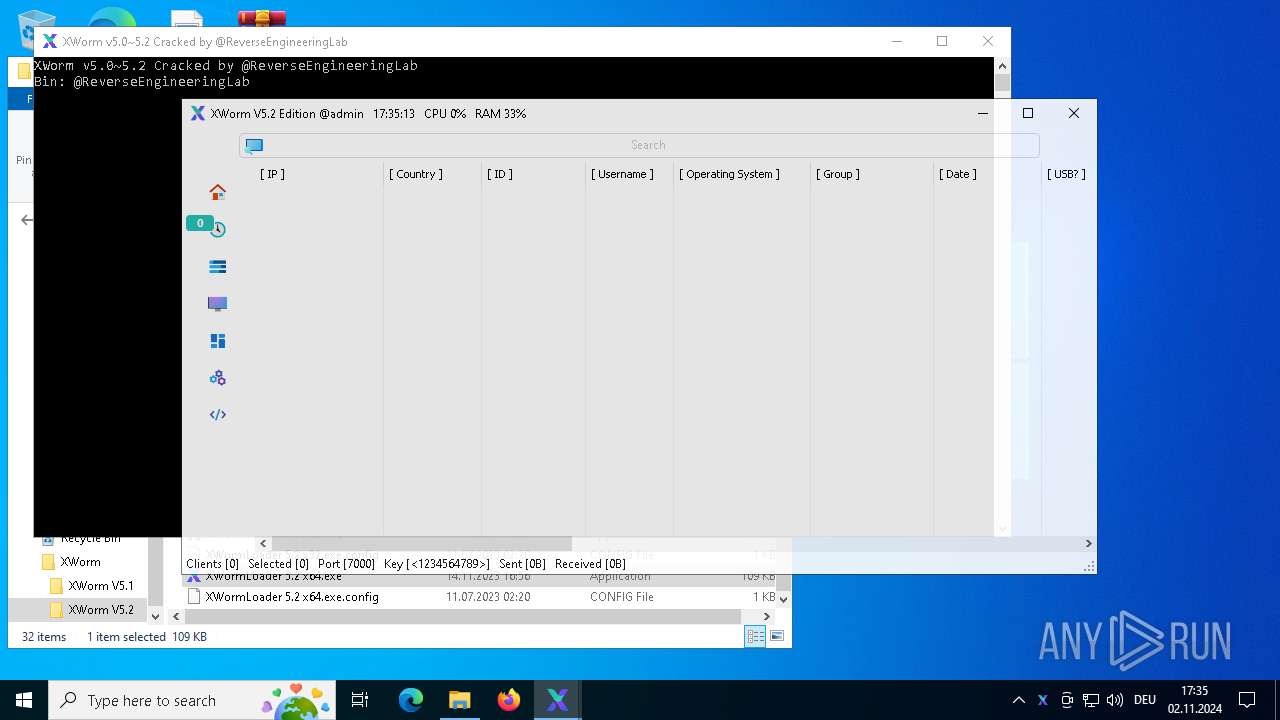Select XWormLoader 5.2 x64.exe.config file
Viewport: 1280px width, 720px height.
coord(292,597)
